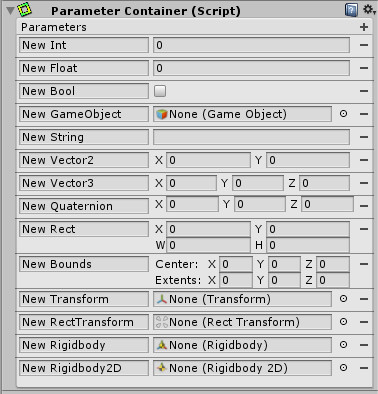Remove the New RectTransform parameter
The height and width of the screenshot is (394, 378).
[364, 322]
